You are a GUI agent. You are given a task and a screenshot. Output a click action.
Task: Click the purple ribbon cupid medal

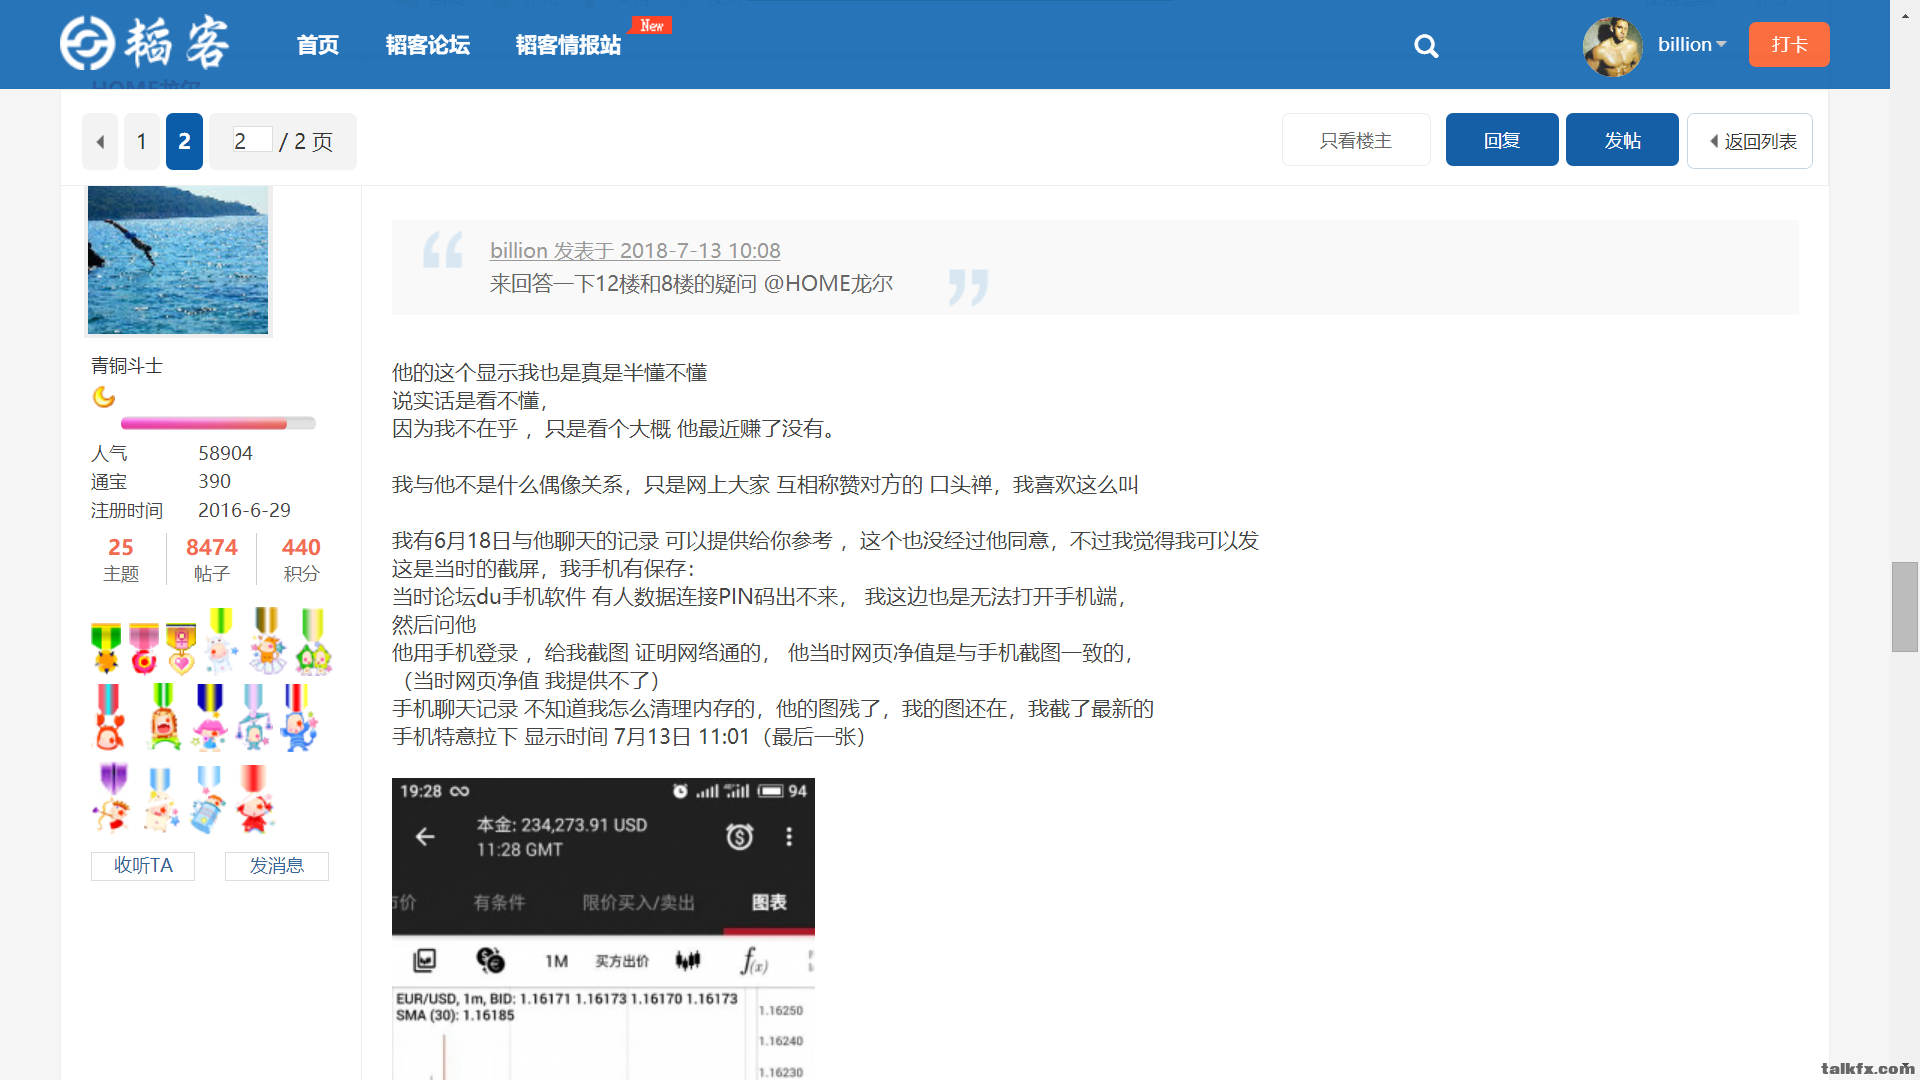click(x=112, y=798)
